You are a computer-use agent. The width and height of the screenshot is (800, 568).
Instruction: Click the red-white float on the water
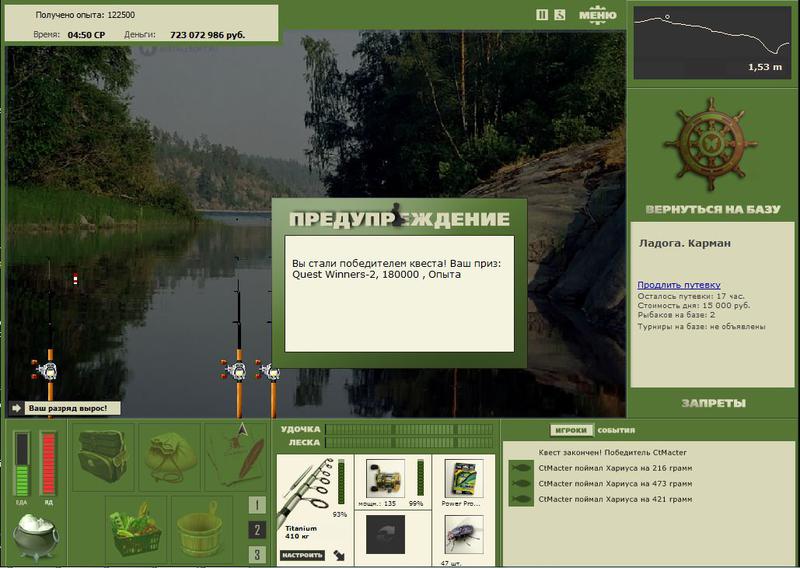(x=76, y=279)
